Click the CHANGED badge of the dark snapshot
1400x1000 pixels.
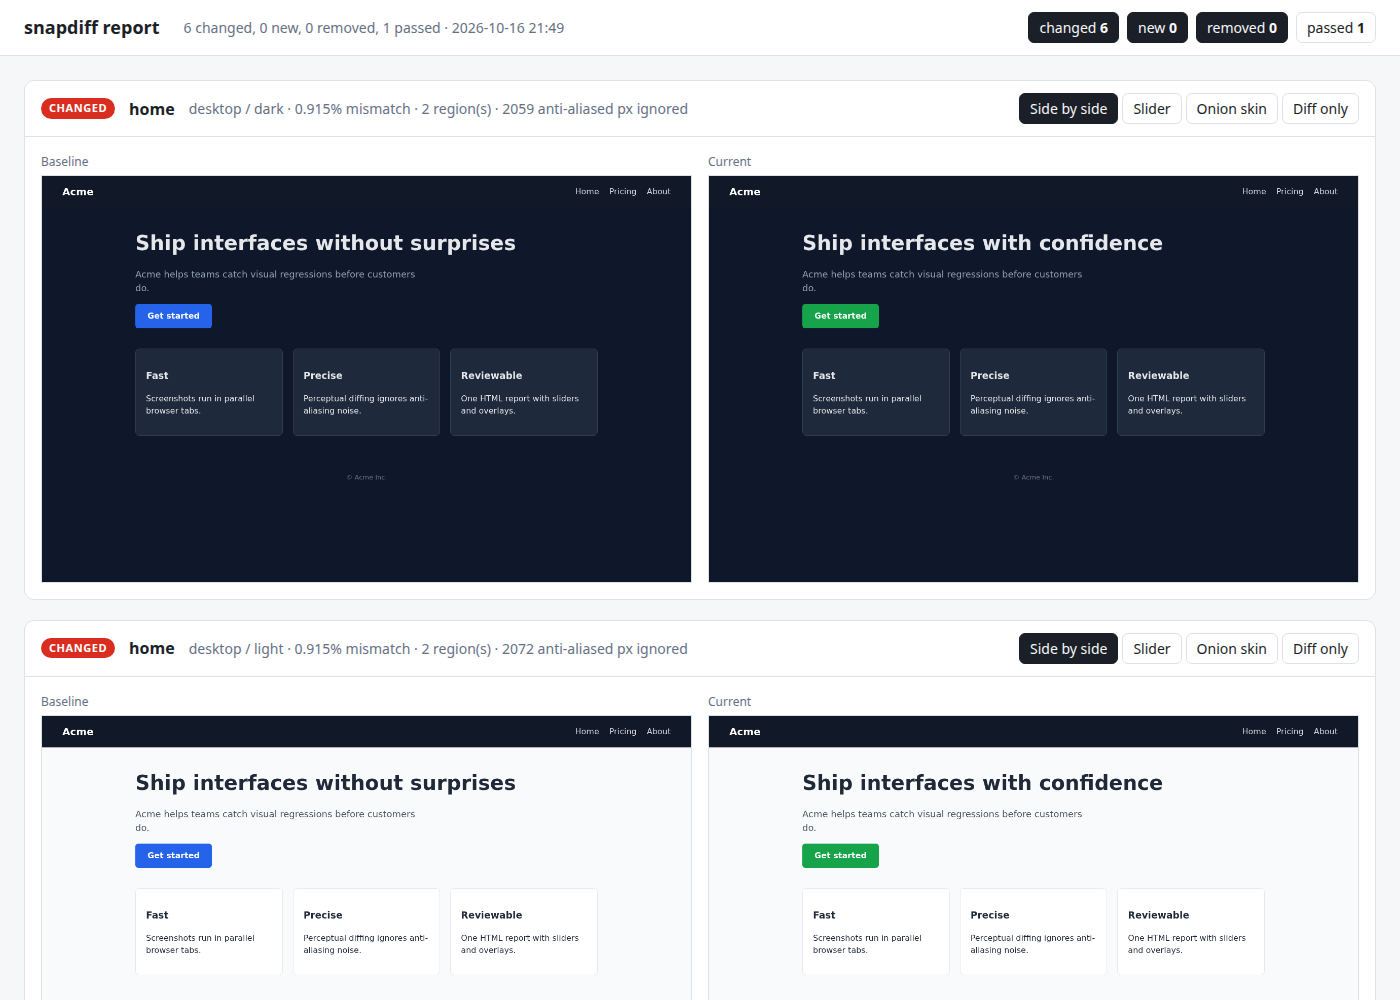[78, 108]
